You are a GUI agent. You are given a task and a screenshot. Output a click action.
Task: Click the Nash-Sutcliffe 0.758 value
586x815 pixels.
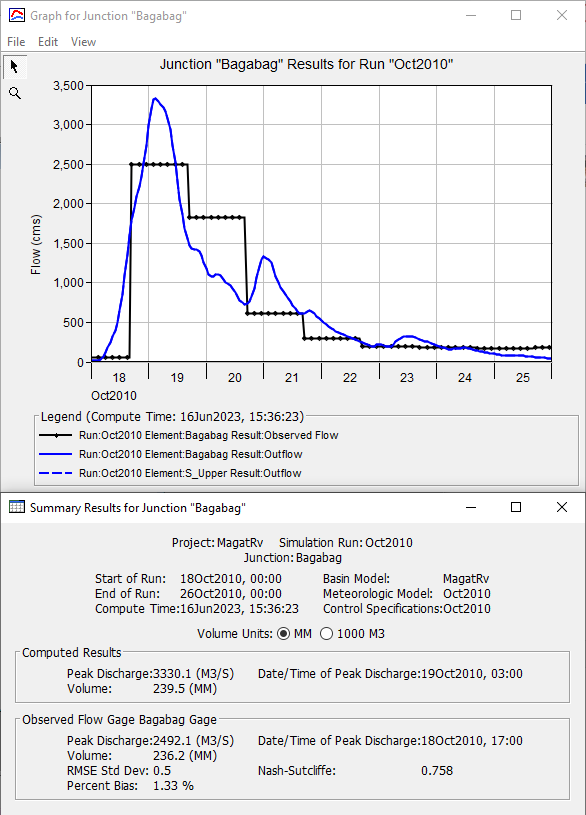437,771
